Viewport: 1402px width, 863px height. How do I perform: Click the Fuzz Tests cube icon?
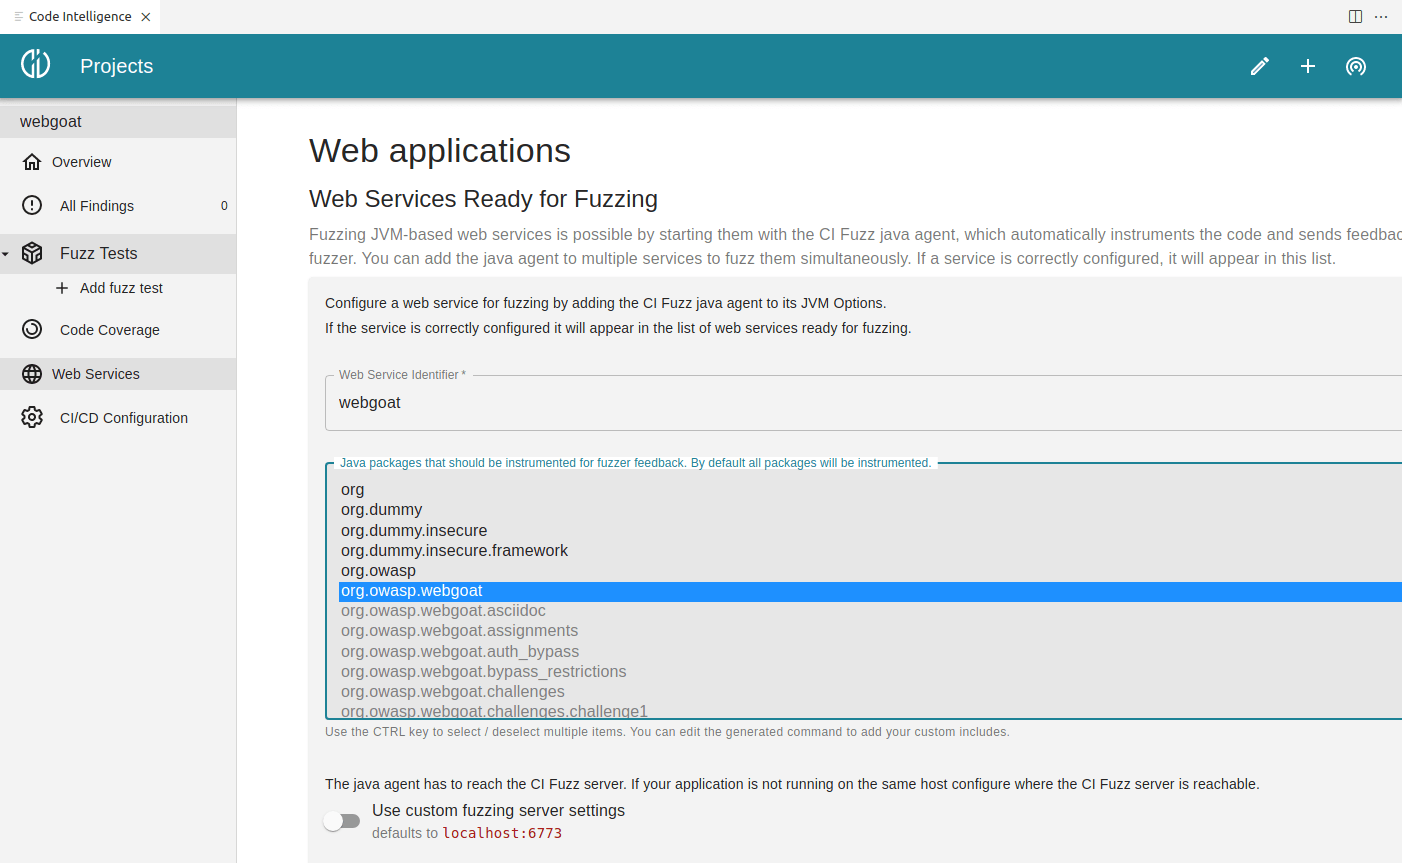(x=32, y=253)
